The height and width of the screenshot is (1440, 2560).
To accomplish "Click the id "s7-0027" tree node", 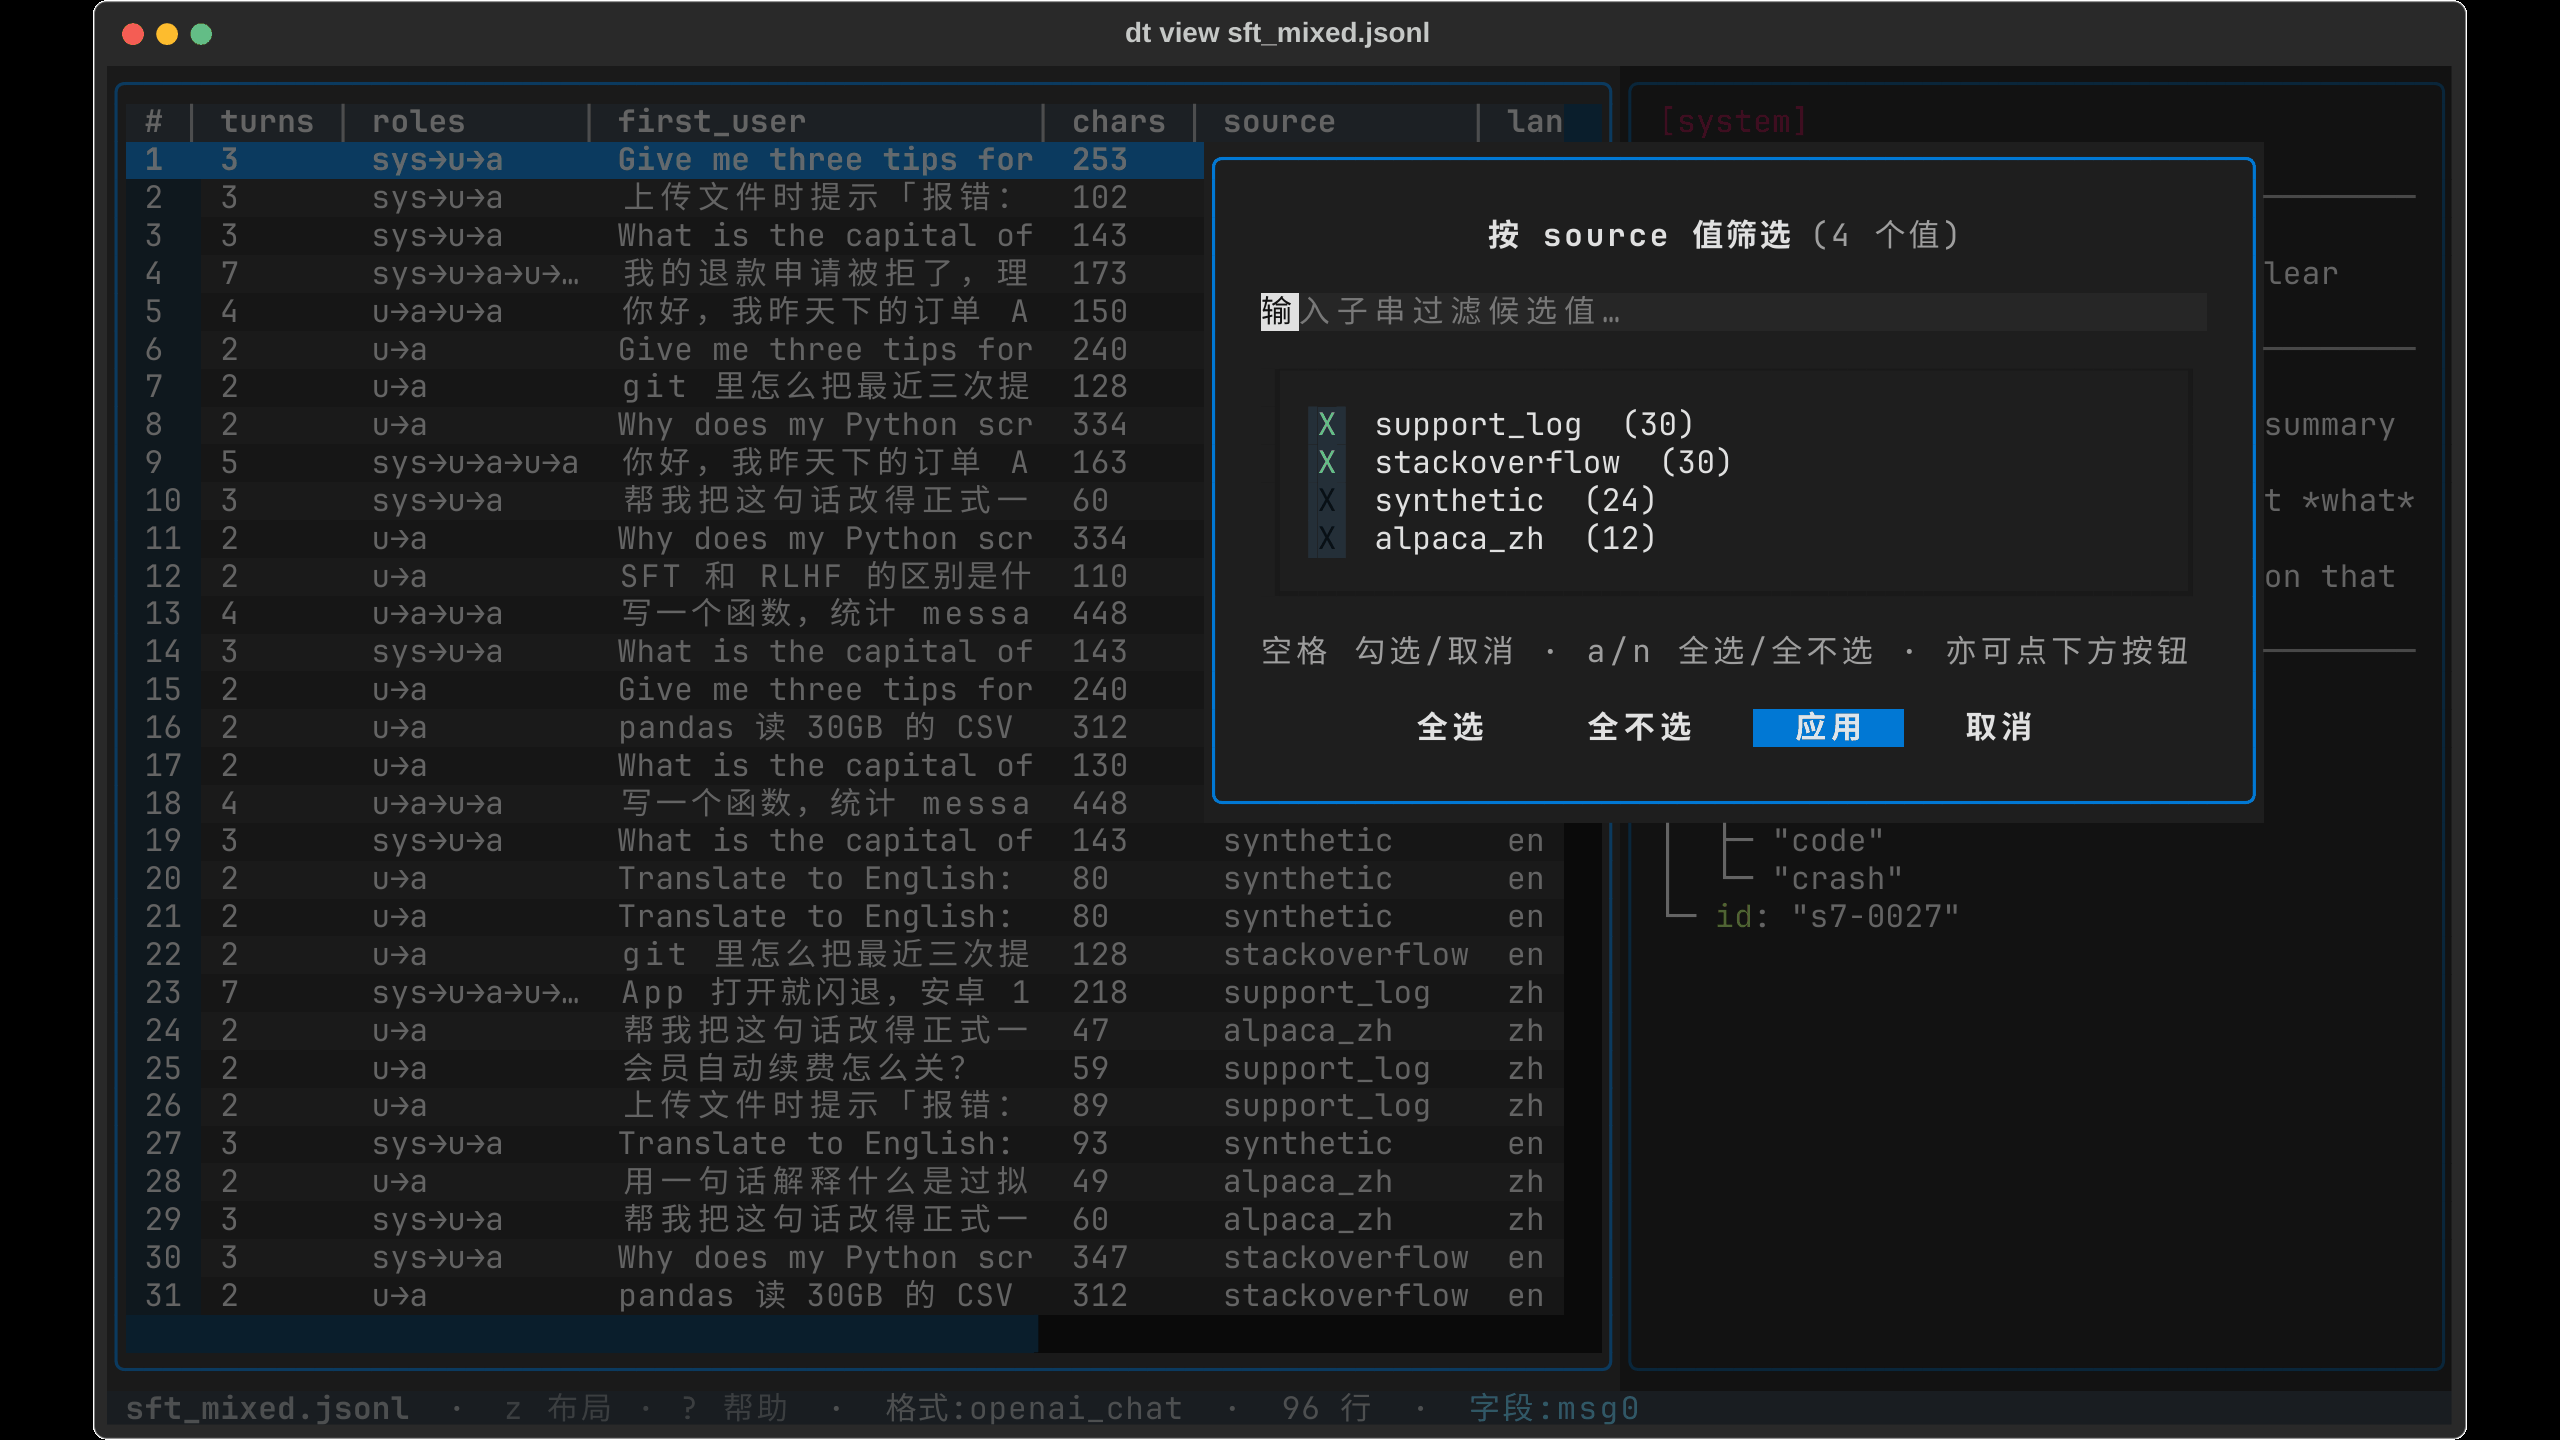I will point(1836,916).
